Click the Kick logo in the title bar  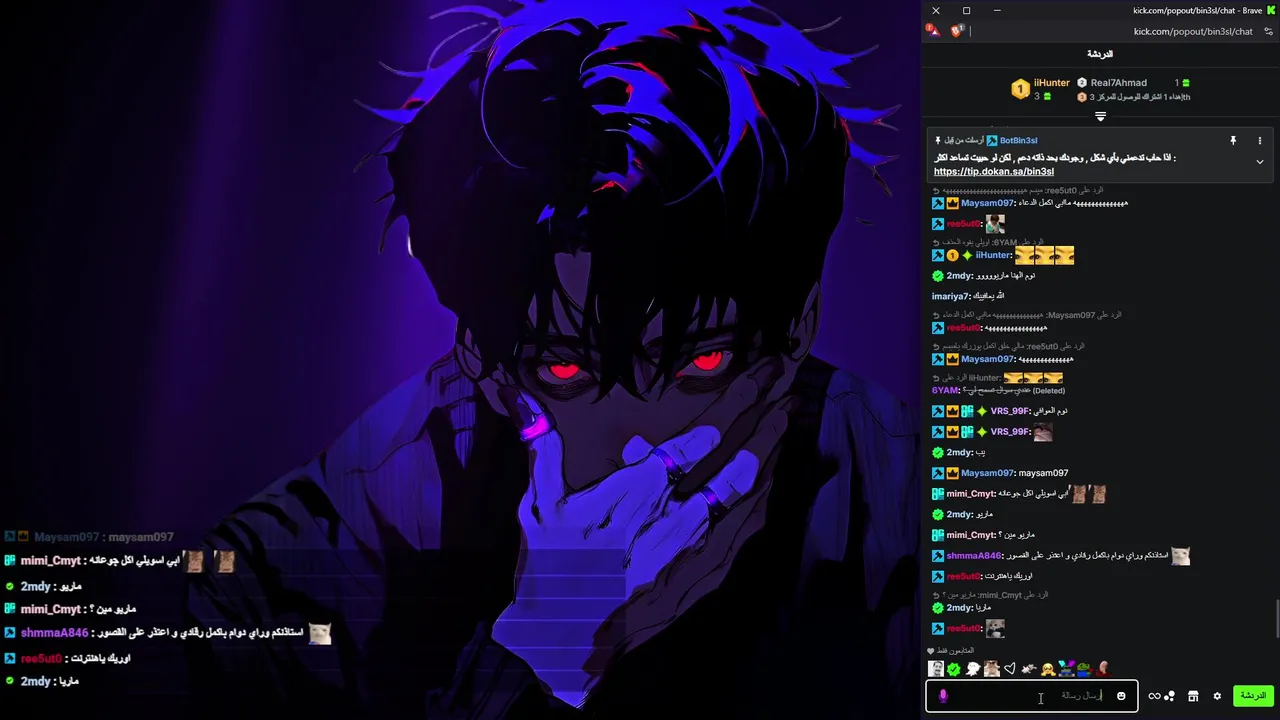[x=1270, y=10]
